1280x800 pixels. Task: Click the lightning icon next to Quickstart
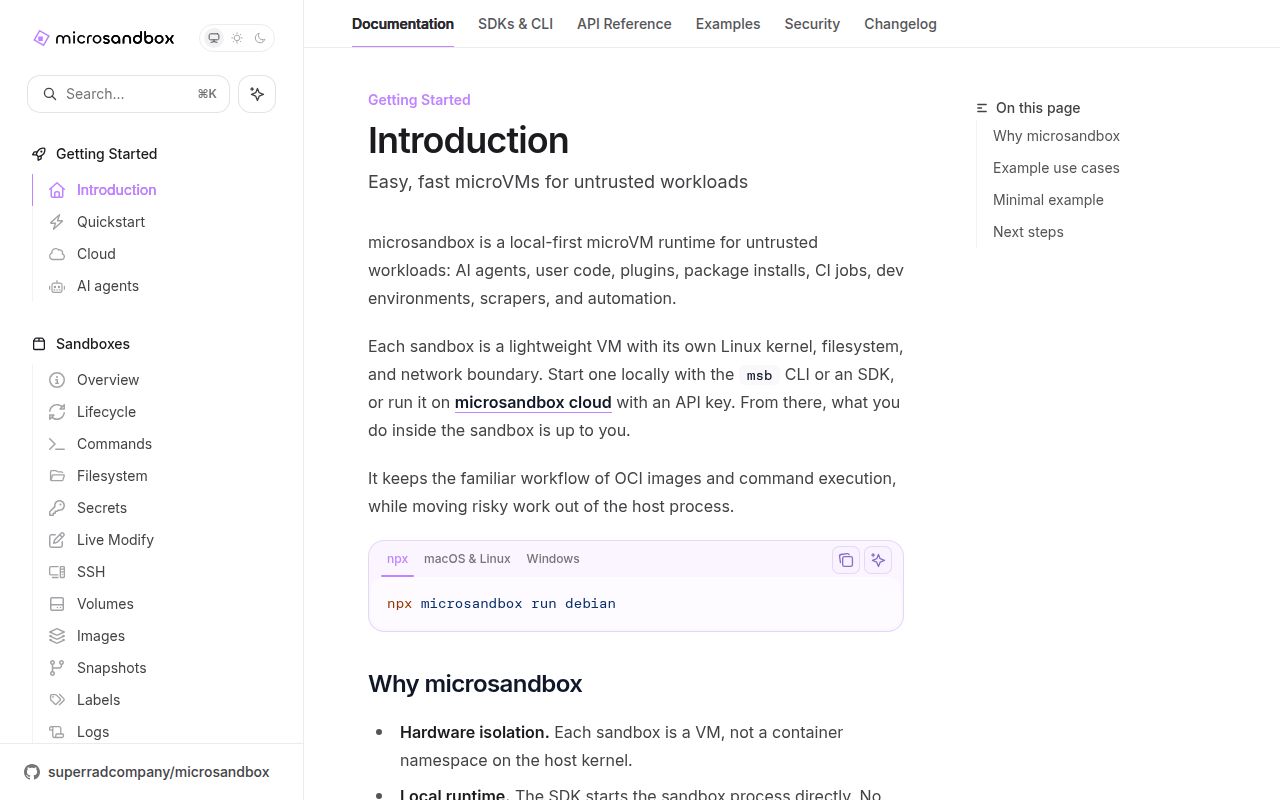pos(57,222)
